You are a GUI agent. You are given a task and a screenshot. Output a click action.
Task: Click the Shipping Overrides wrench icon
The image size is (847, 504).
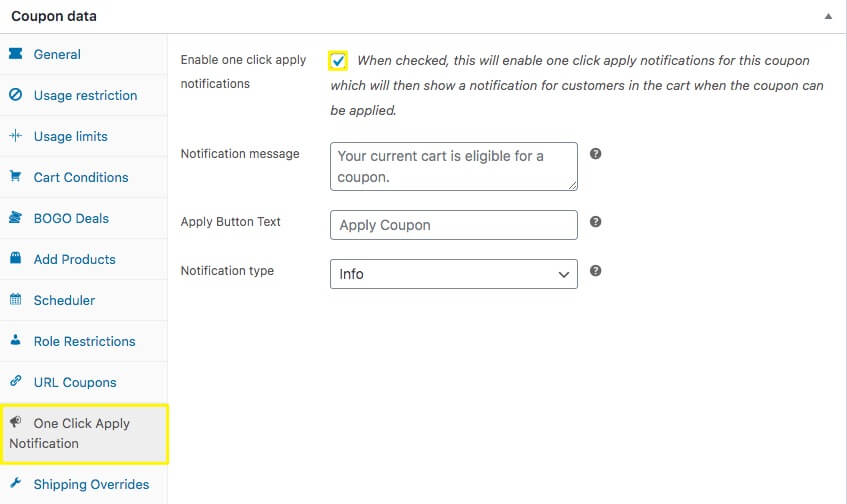(15, 484)
